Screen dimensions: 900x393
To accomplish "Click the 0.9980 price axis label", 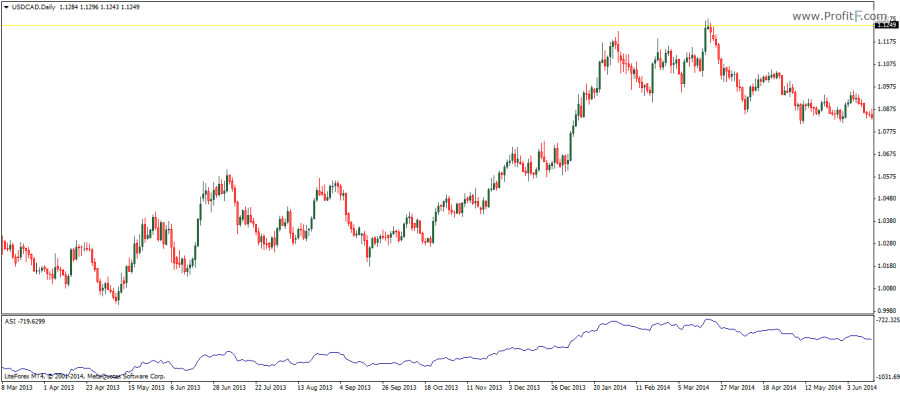I will pyautogui.click(x=887, y=310).
